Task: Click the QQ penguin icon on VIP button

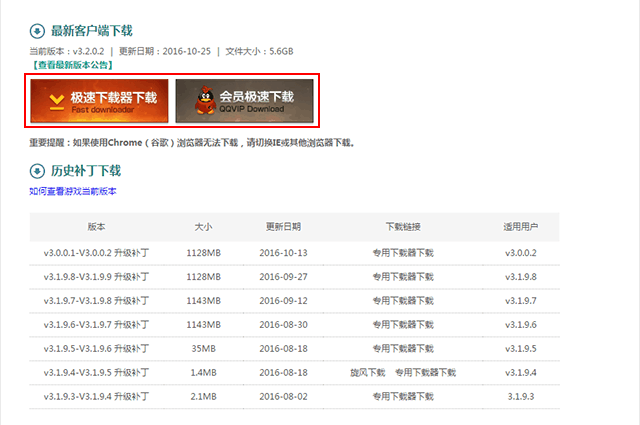Action: 205,100
